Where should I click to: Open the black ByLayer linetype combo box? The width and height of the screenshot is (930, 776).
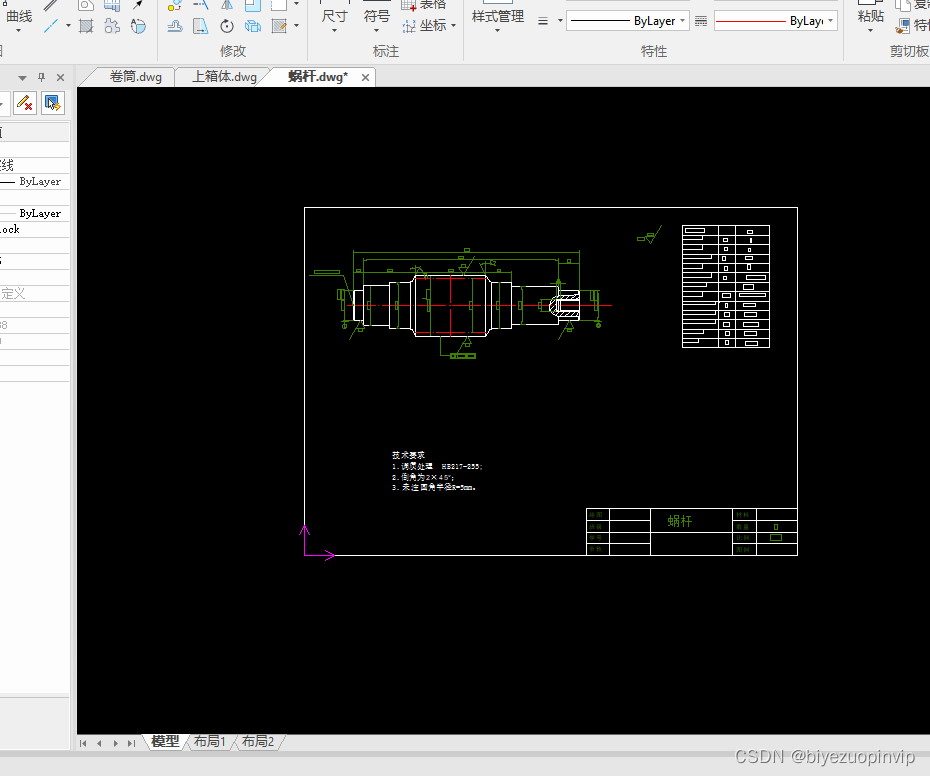[628, 21]
